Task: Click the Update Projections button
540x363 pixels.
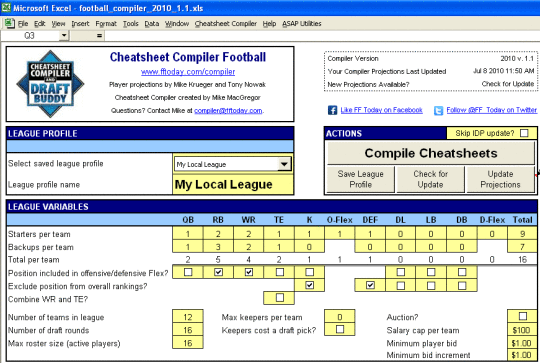Action: click(500, 179)
